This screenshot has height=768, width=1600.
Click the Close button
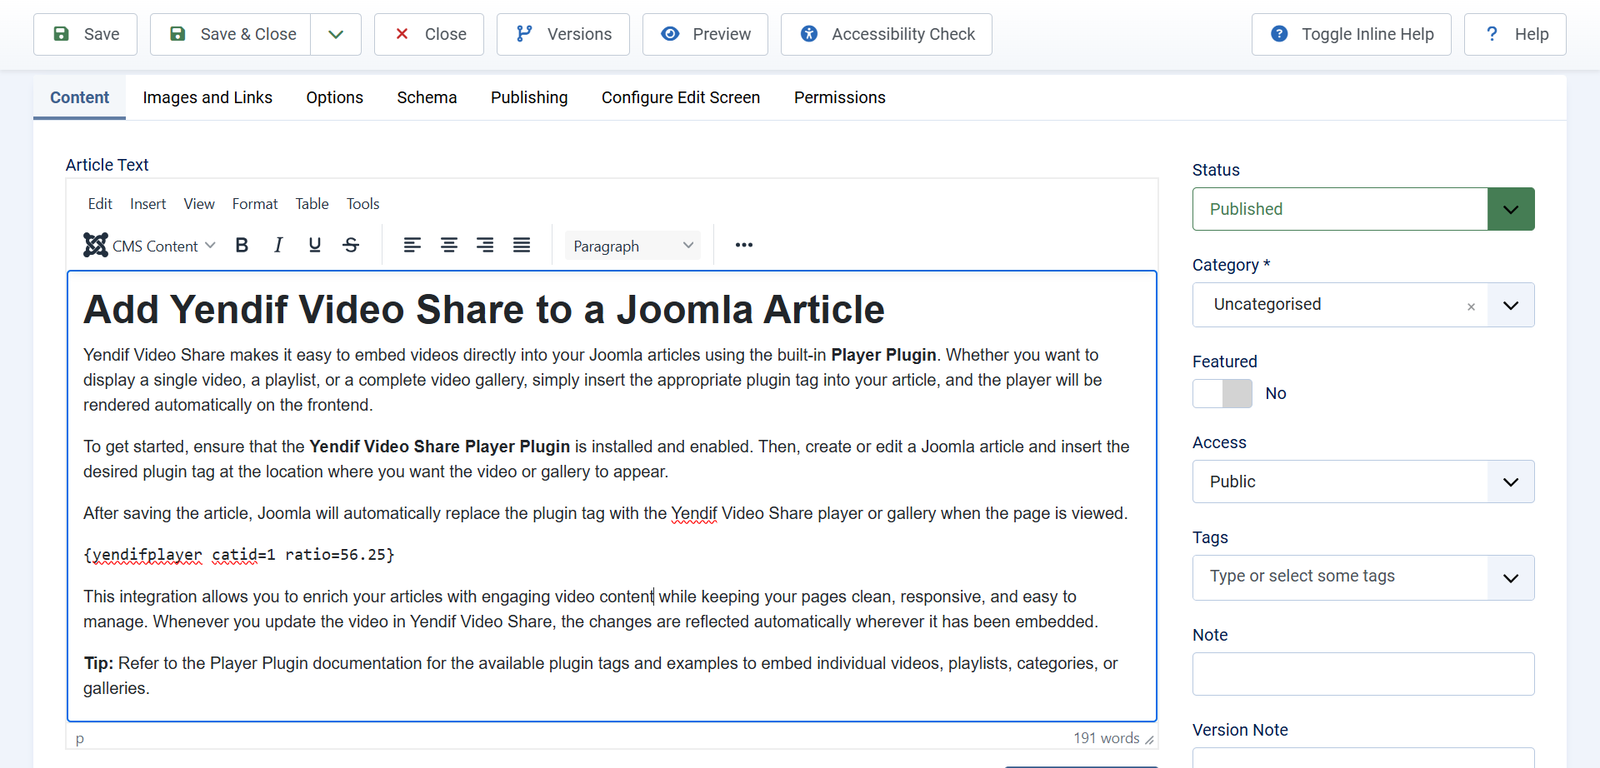(x=429, y=34)
